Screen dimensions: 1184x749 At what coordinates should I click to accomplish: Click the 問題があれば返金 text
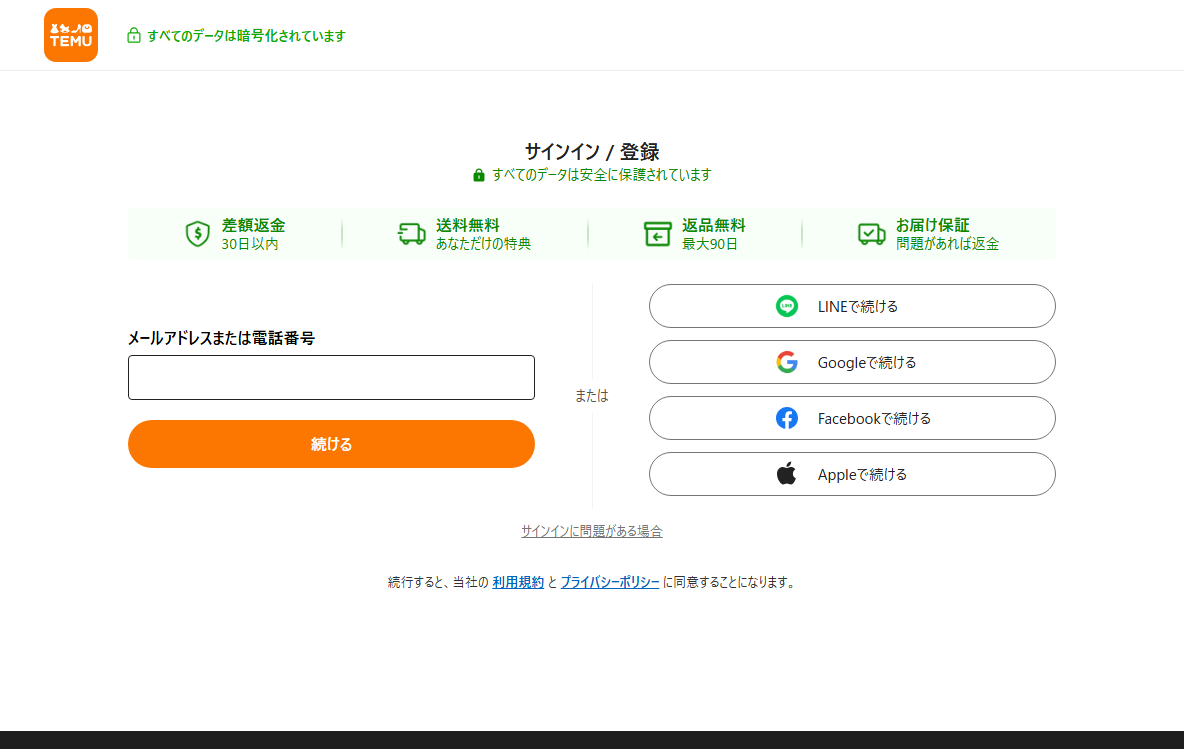coord(948,244)
